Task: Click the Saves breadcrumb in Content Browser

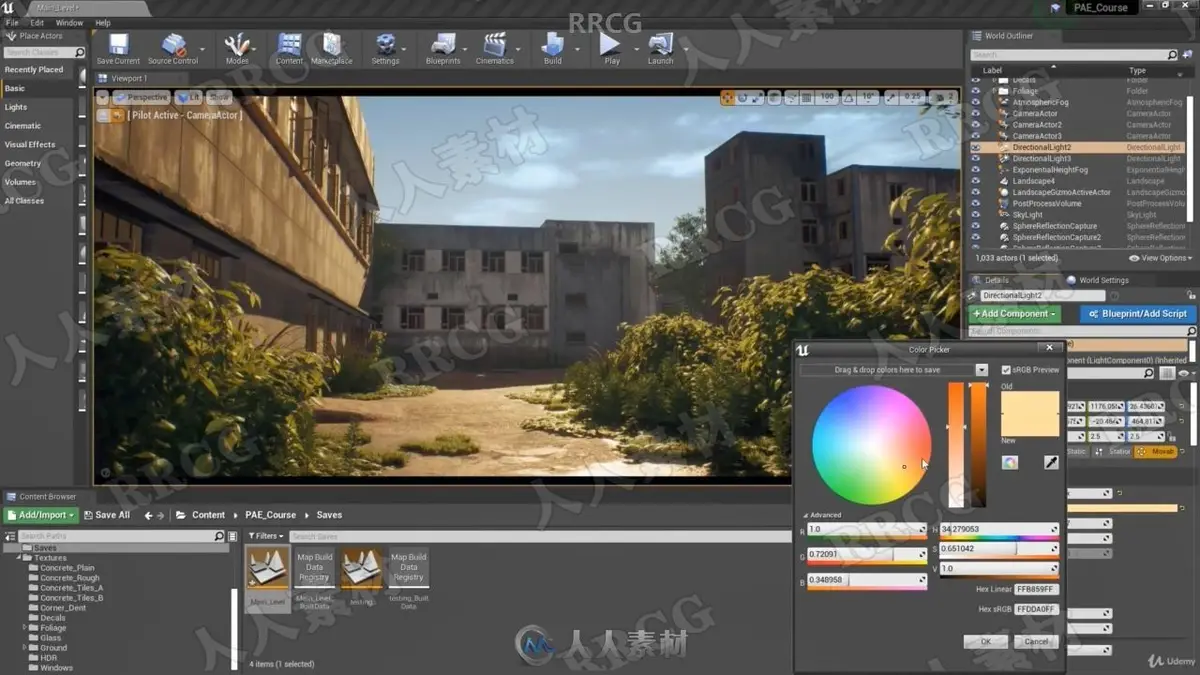Action: (329, 515)
